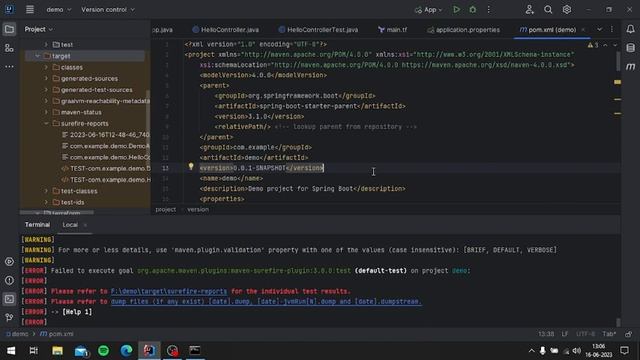640x360 pixels.
Task: Expand the generated-sources folder
Action: pyautogui.click(x=46, y=78)
